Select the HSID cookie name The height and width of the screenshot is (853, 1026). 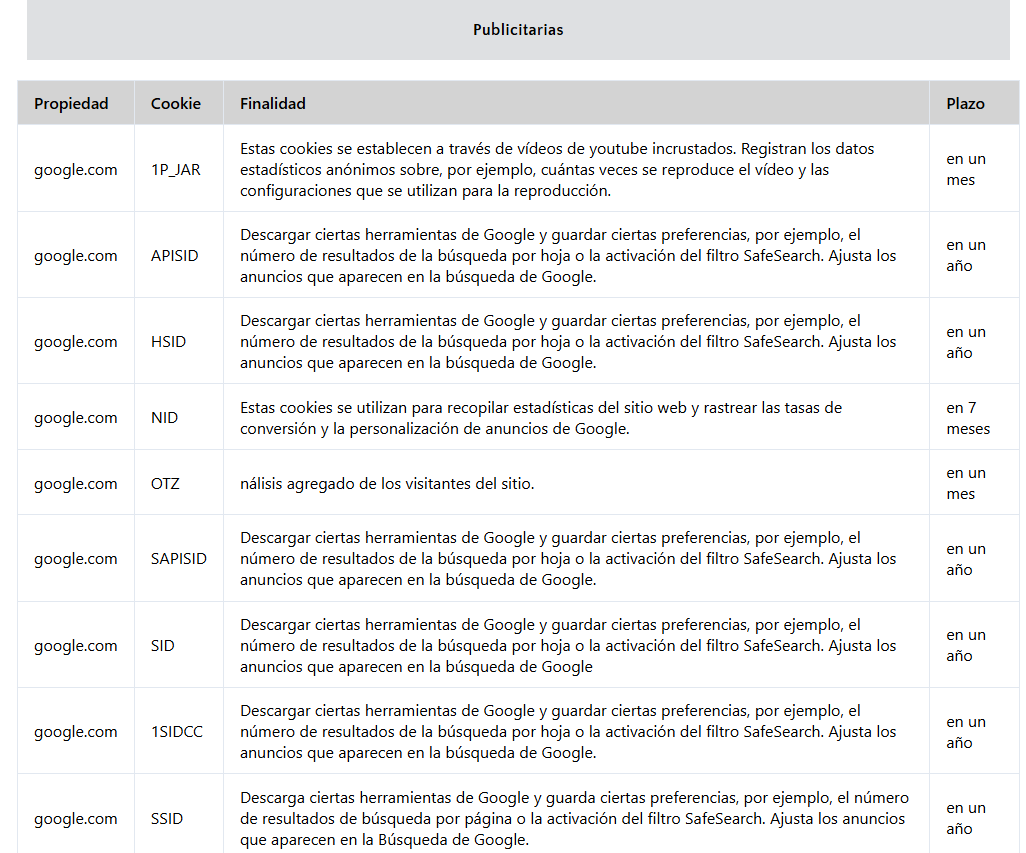point(168,342)
